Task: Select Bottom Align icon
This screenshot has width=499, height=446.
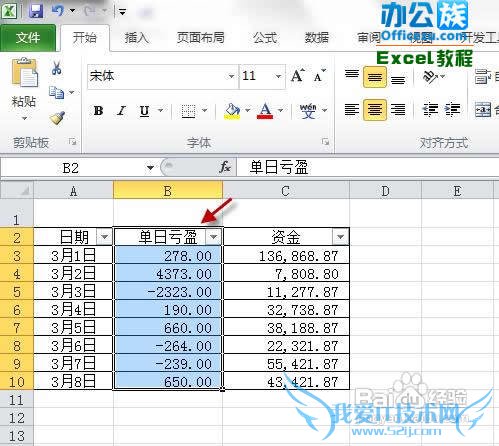Action: pos(398,79)
